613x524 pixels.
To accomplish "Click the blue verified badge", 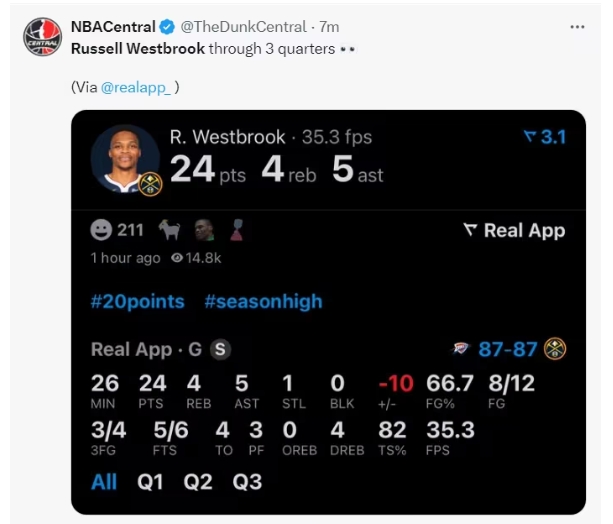I will (168, 26).
